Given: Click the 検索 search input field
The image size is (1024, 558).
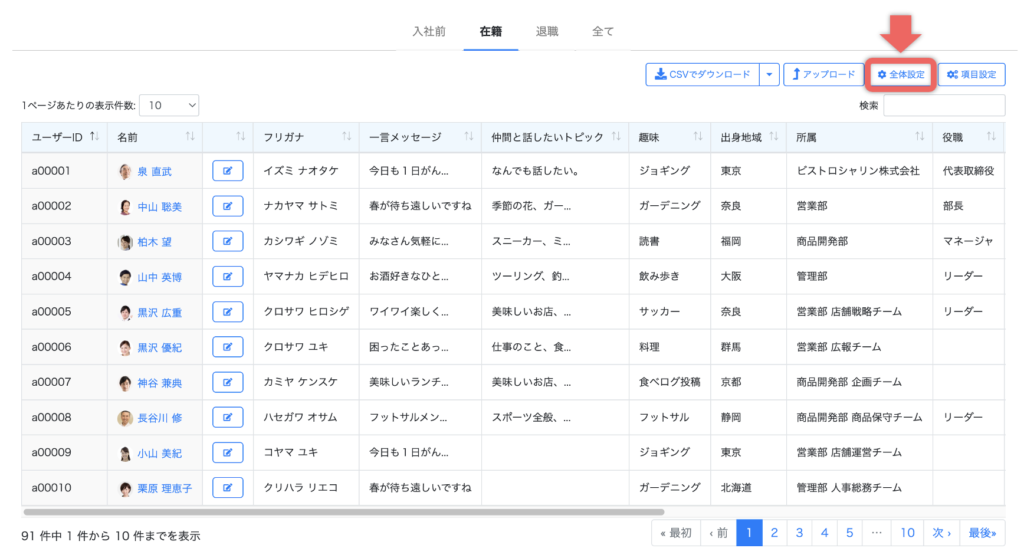Looking at the screenshot, I should coord(944,105).
